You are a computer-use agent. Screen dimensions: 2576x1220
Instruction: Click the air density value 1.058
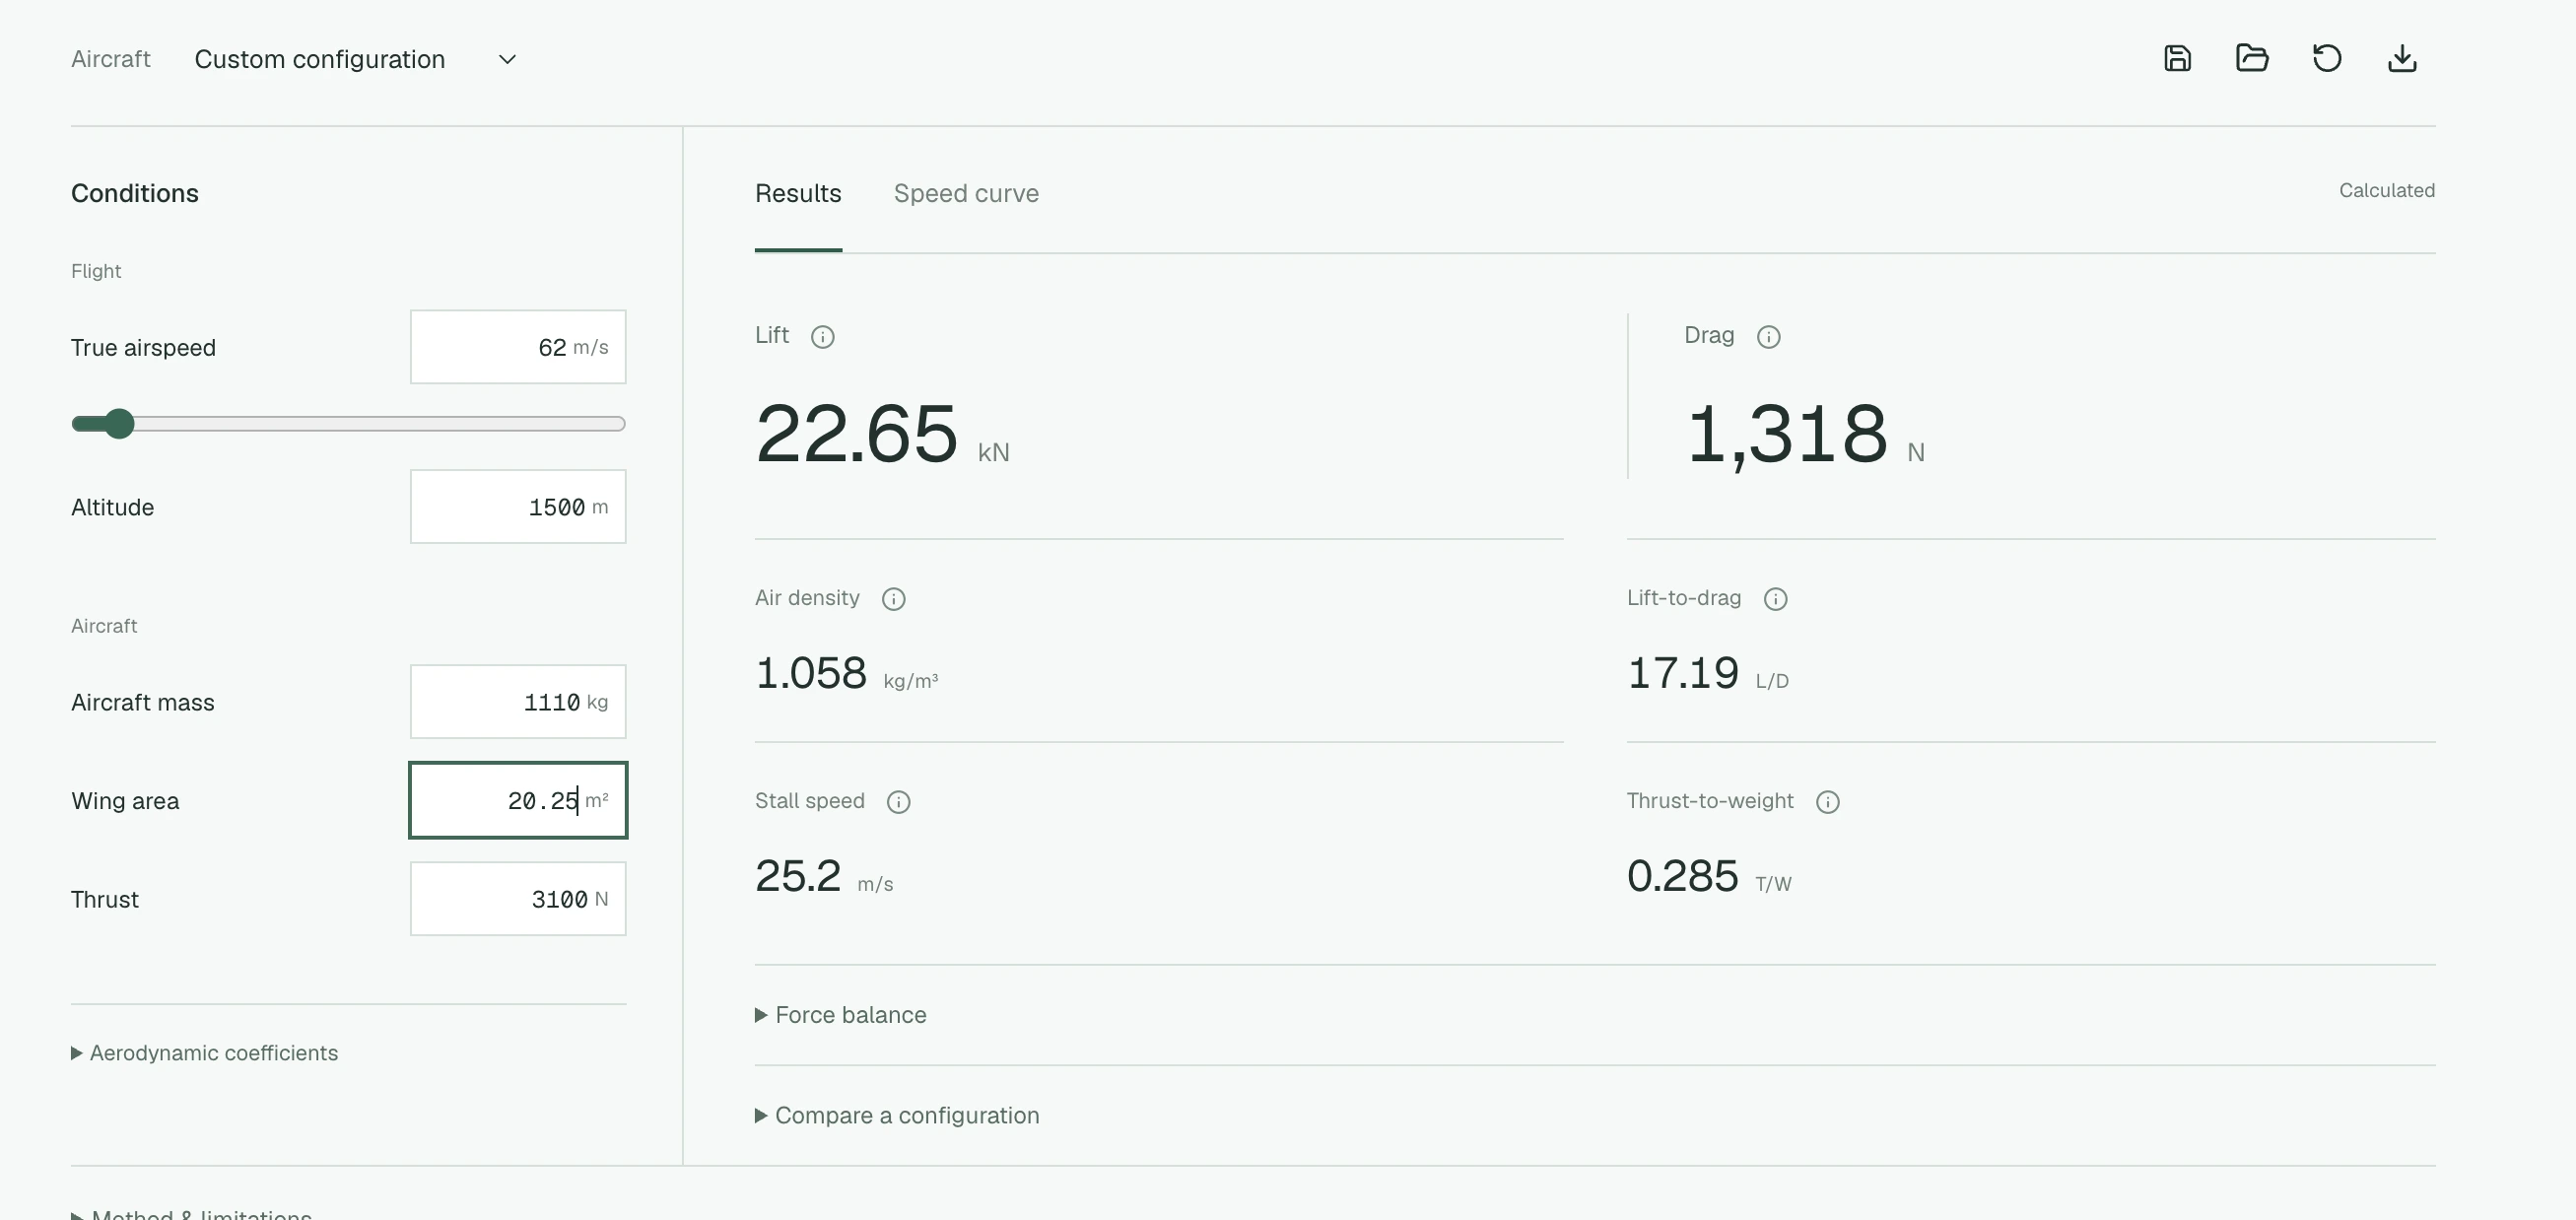click(x=811, y=673)
